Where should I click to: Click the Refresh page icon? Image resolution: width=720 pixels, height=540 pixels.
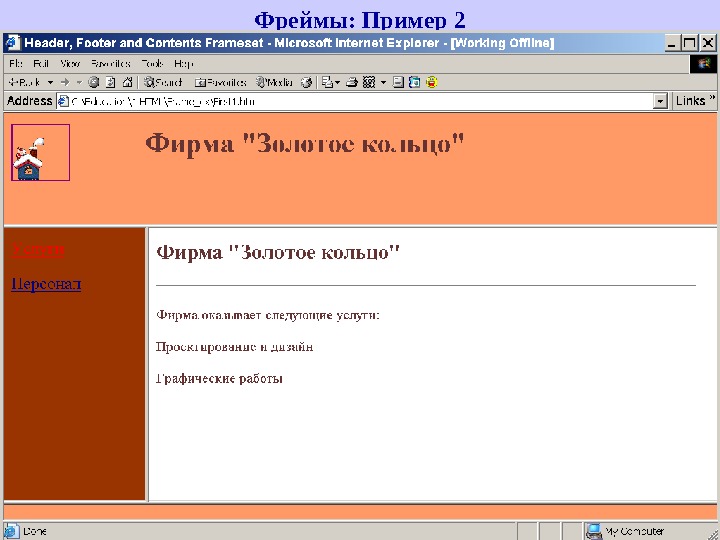pyautogui.click(x=111, y=82)
